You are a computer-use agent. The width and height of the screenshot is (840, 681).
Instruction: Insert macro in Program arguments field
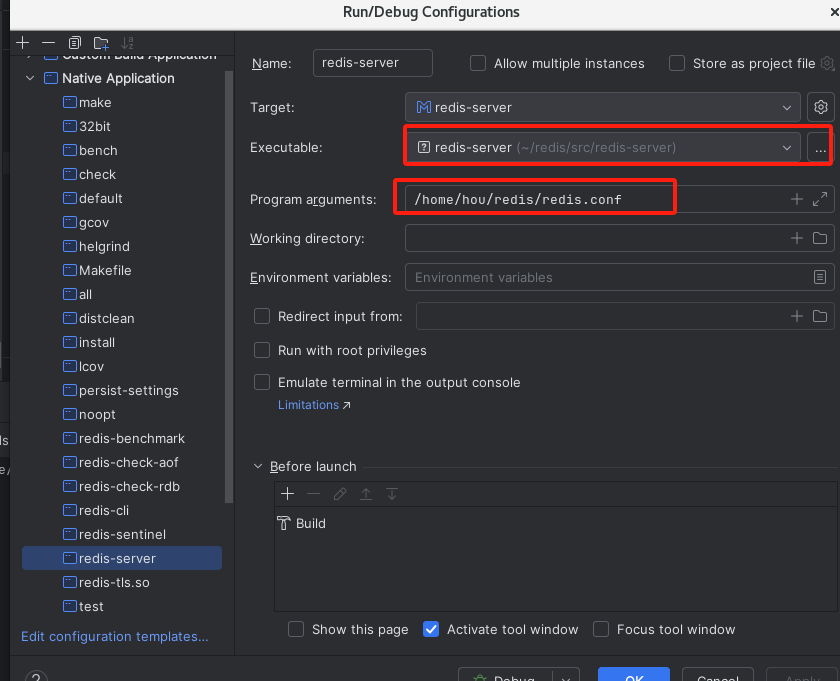click(797, 199)
